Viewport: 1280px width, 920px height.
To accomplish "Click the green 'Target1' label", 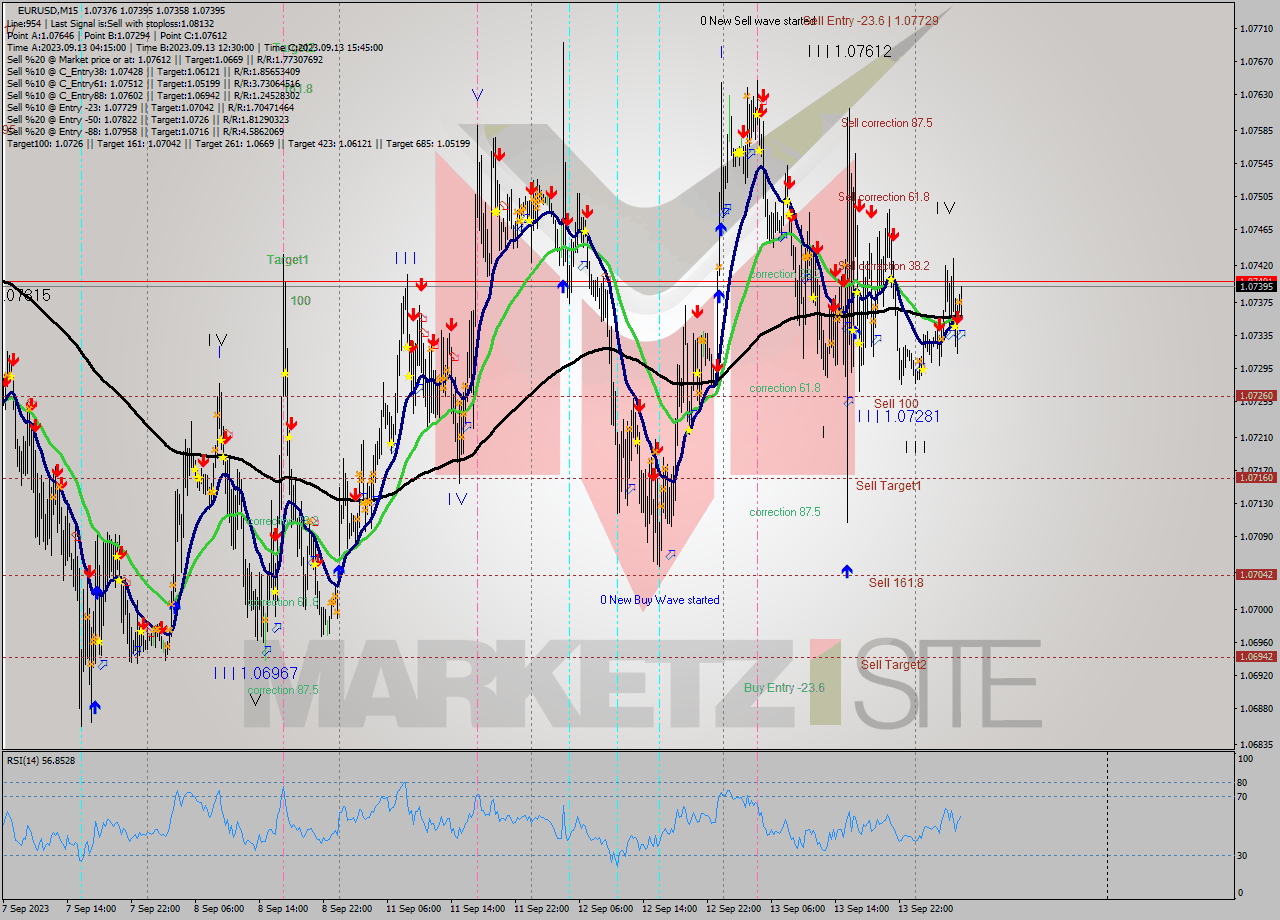I will point(288,260).
